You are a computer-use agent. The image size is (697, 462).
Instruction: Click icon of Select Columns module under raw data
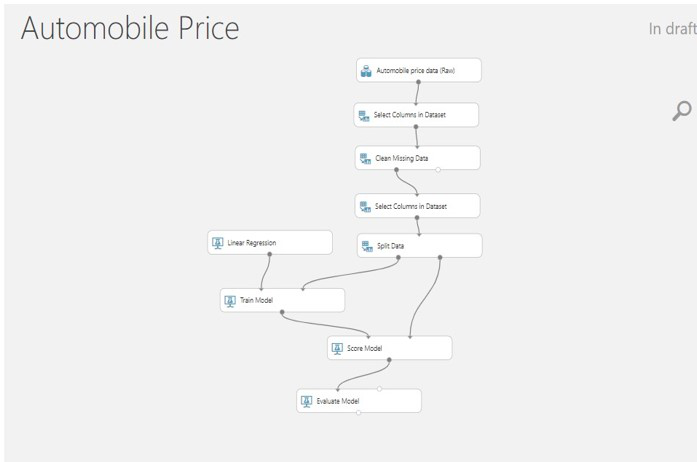(364, 115)
